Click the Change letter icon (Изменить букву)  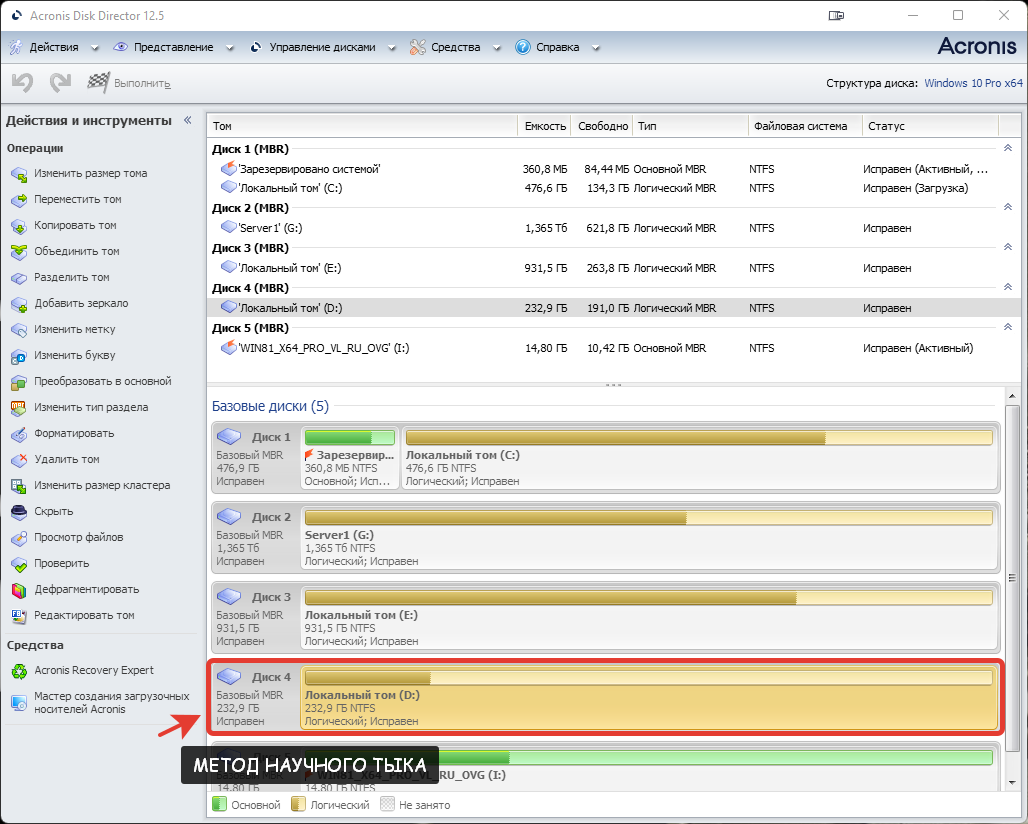pos(19,356)
